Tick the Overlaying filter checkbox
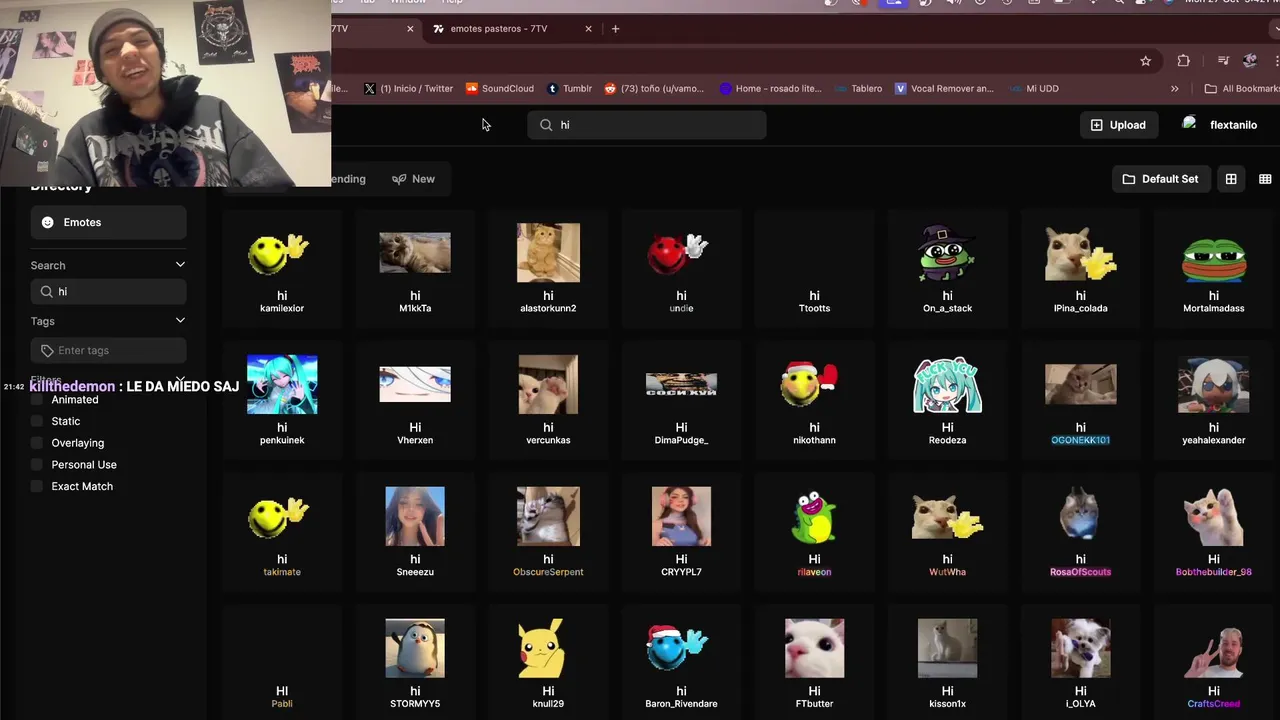The image size is (1280, 720). click(38, 443)
